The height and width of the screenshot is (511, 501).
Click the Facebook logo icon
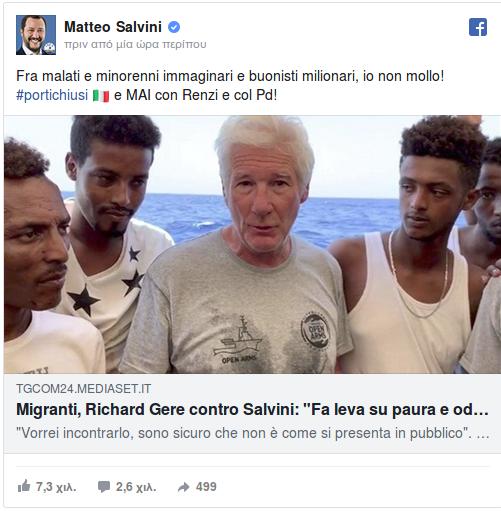[x=478, y=27]
